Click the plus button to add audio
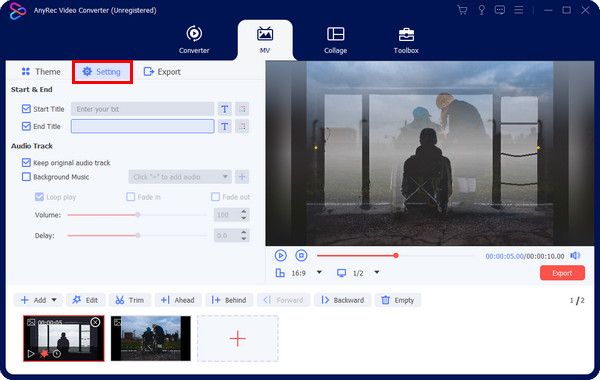This screenshot has width=600, height=380. 242,177
